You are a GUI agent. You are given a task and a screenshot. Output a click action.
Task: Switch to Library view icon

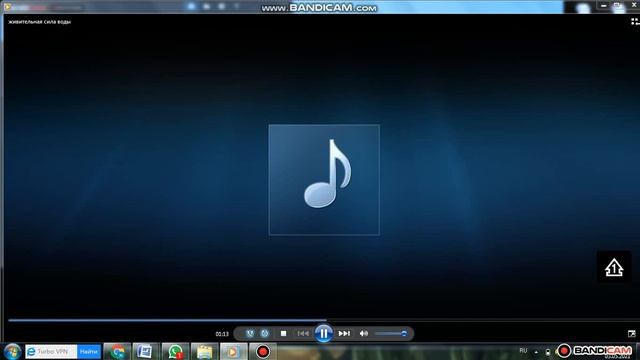pyautogui.click(x=635, y=22)
